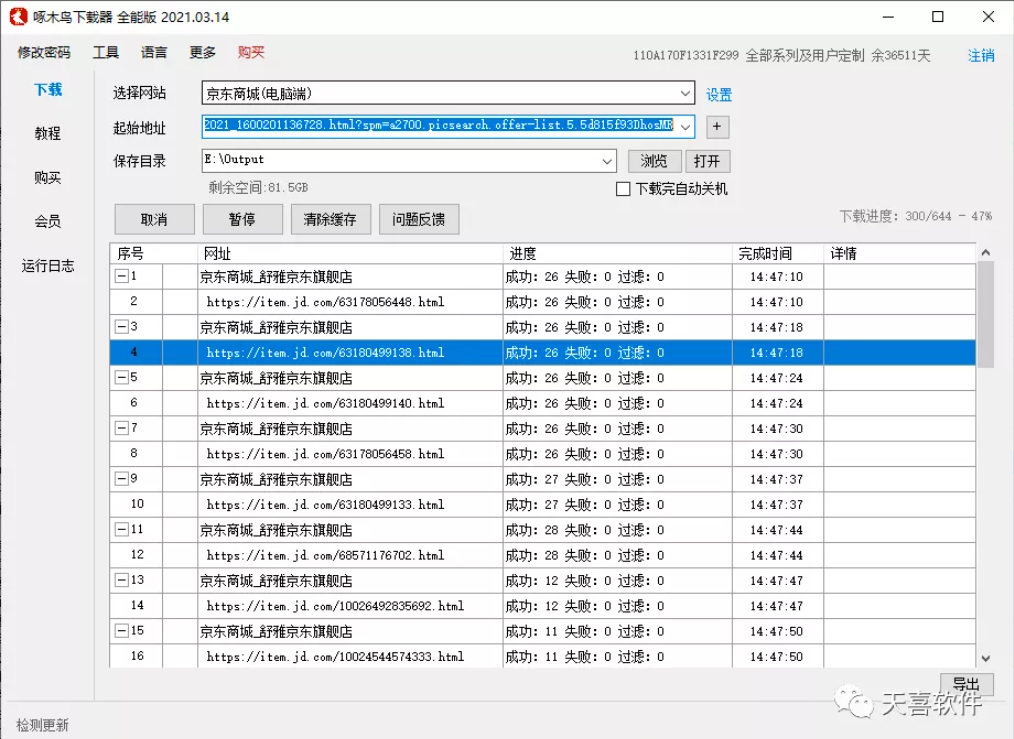Click the 设置 settings link
Viewport: 1014px width, 739px height.
(719, 95)
